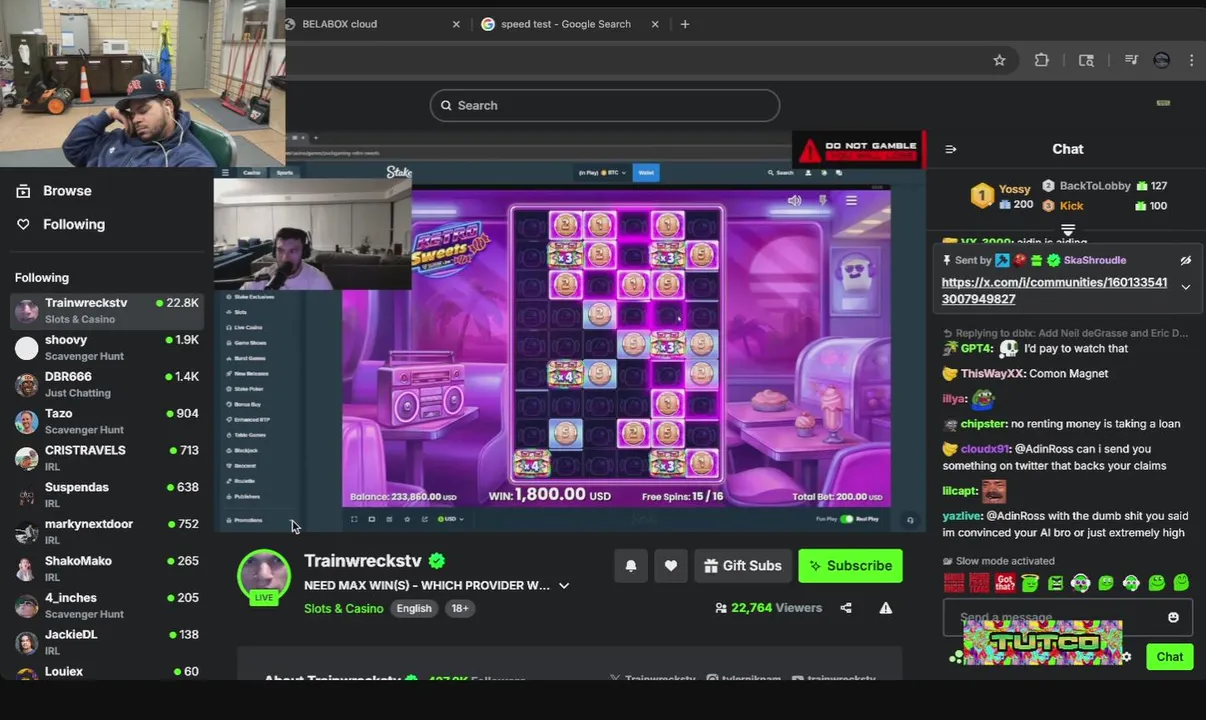Open the JackieDL channel in Following list
Screen dimensions: 1206x720
pyautogui.click(x=107, y=642)
